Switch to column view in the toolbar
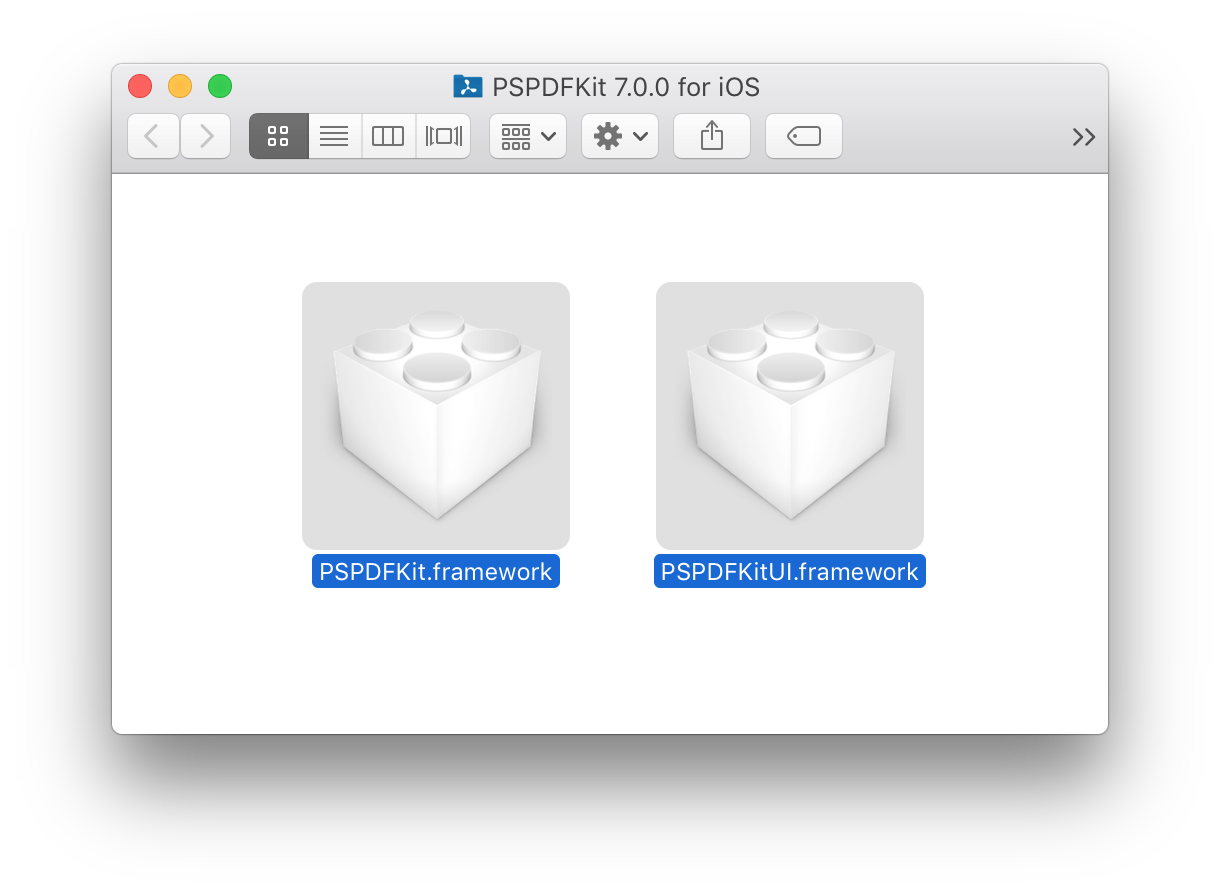The width and height of the screenshot is (1220, 894). point(388,136)
